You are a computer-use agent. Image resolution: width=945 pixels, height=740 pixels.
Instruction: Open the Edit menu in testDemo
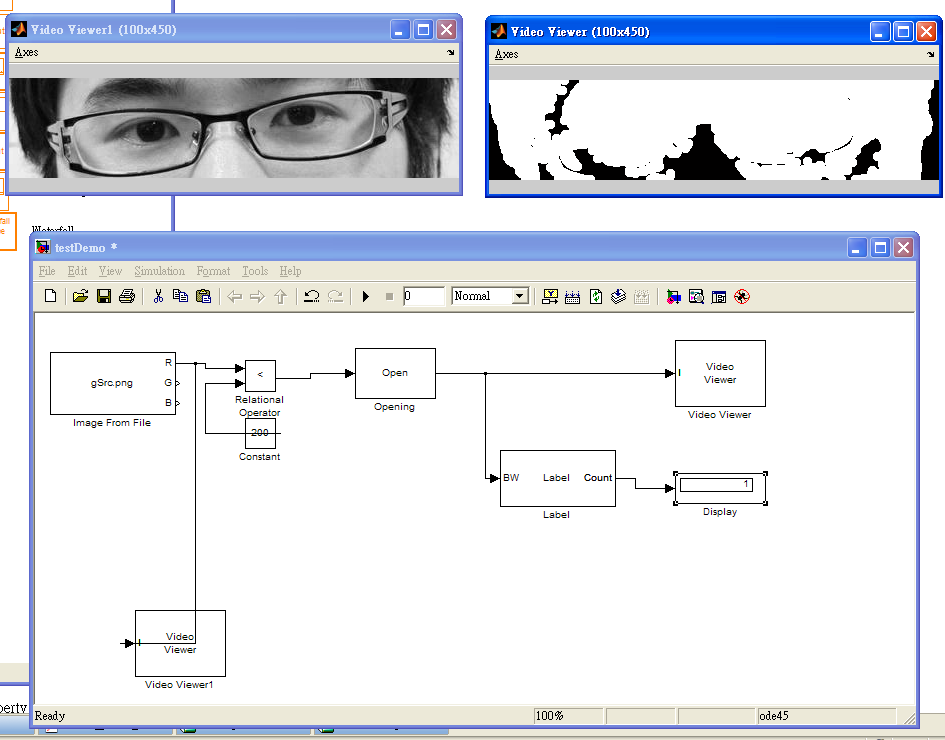coord(77,271)
